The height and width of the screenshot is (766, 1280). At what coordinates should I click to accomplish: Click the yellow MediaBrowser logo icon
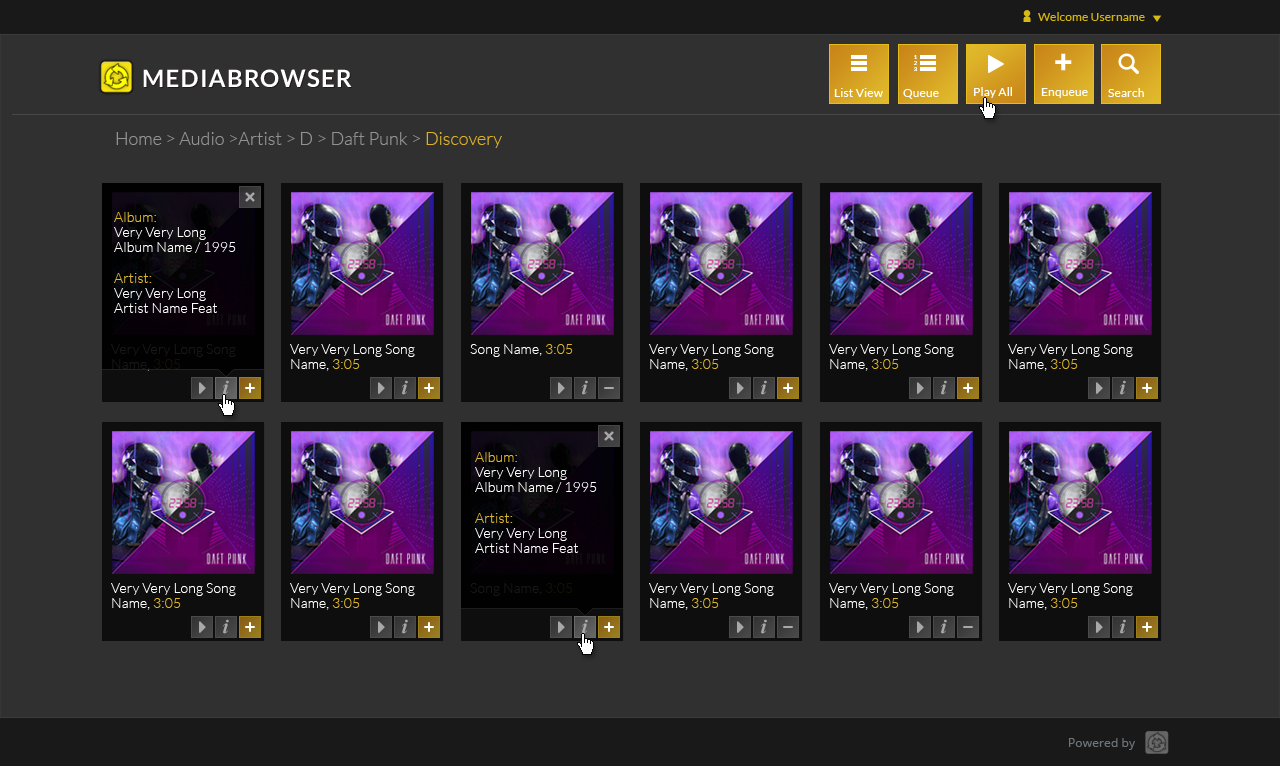(117, 77)
